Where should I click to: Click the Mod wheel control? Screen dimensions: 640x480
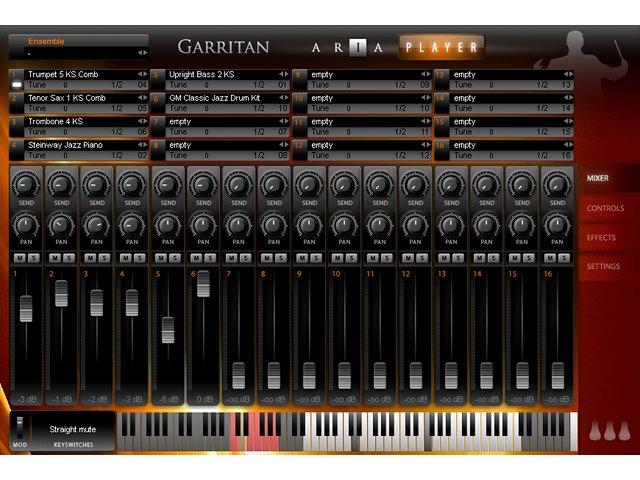(20, 426)
